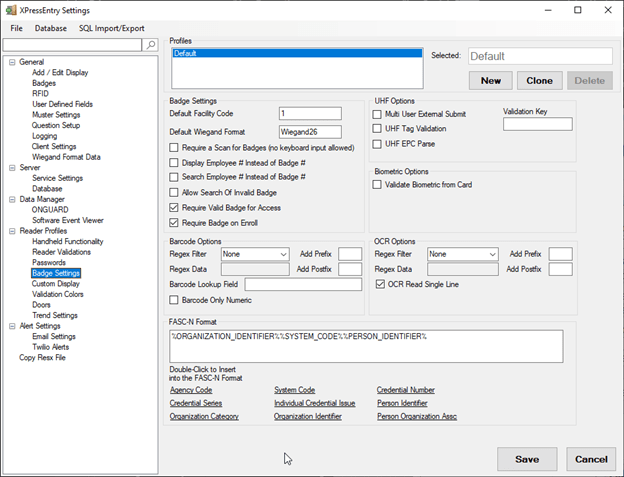Open the File menu

coord(18,28)
